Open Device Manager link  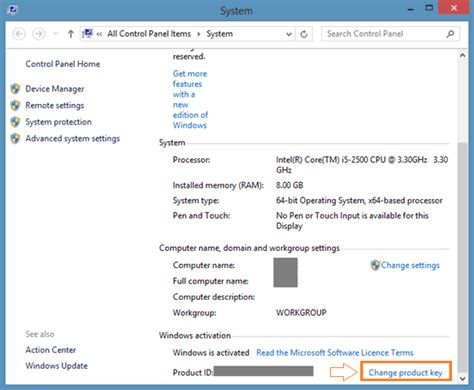(55, 89)
